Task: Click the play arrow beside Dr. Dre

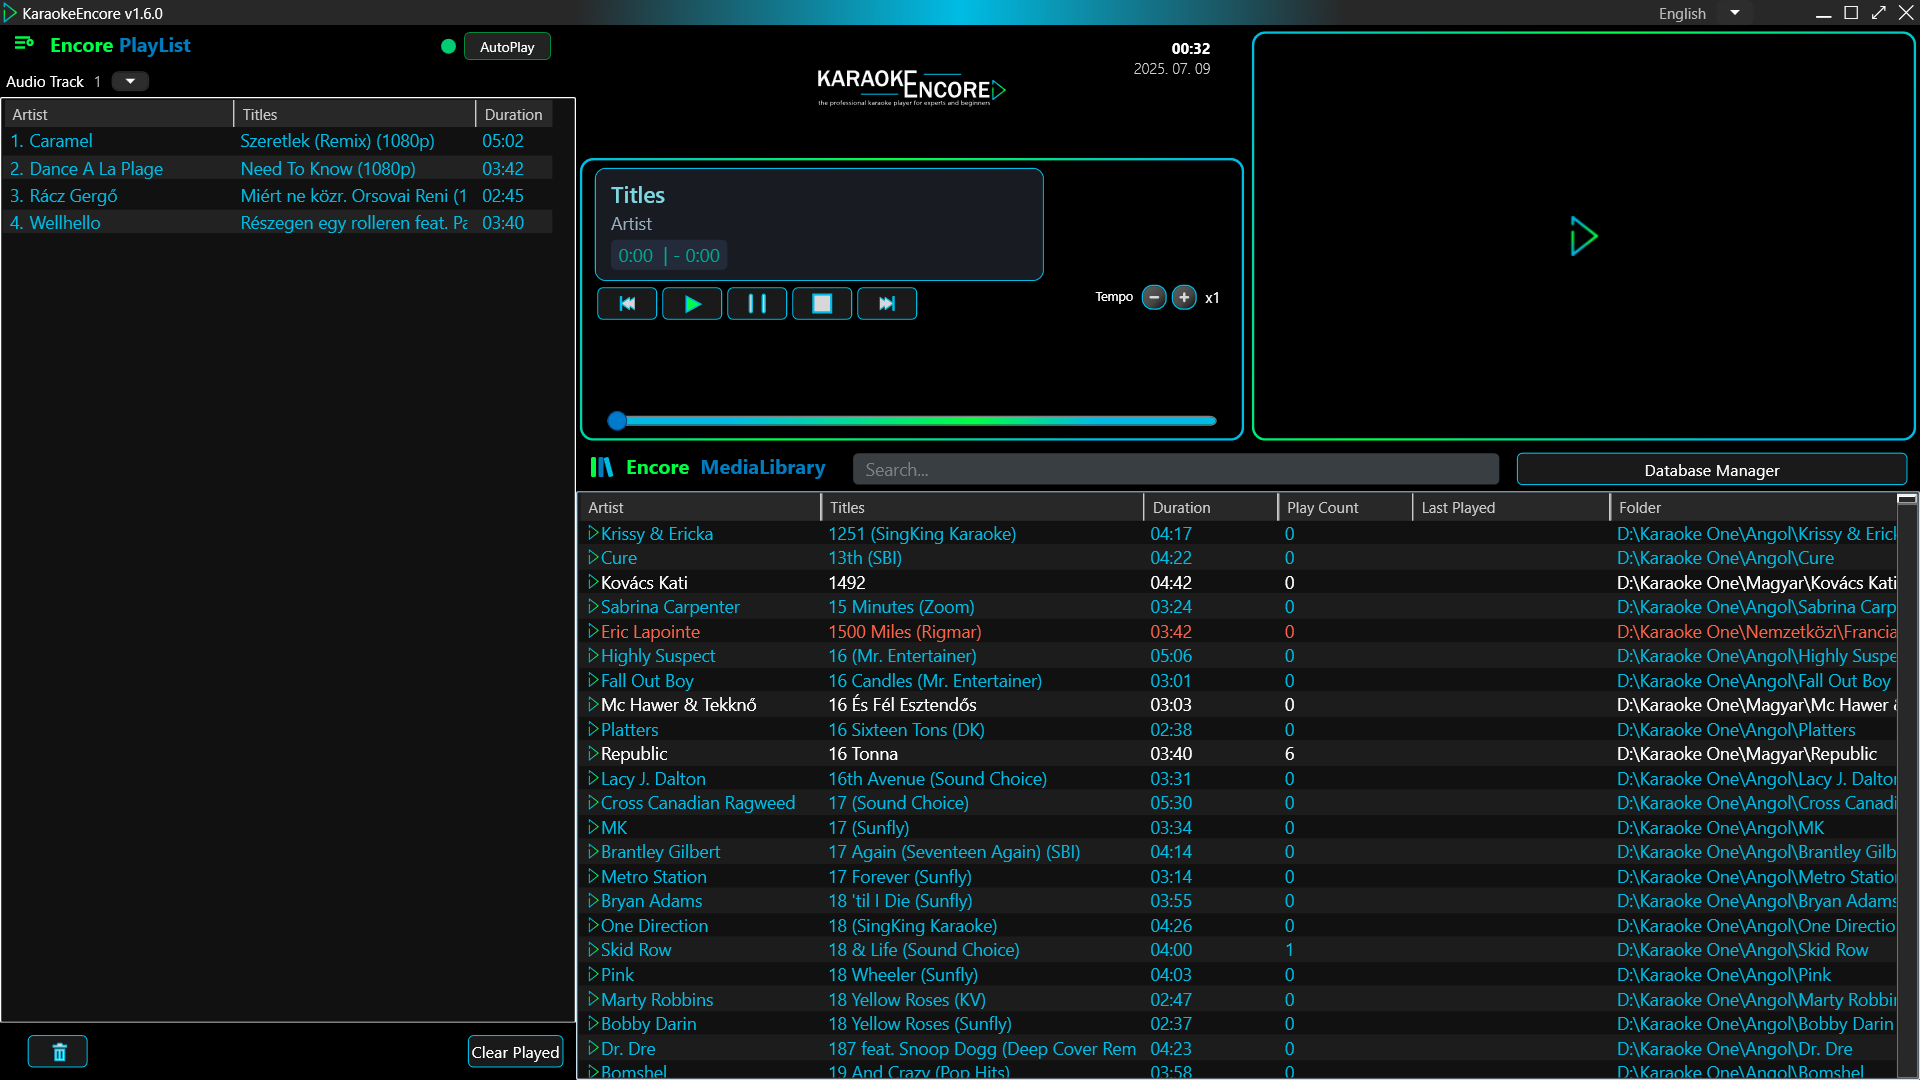Action: click(593, 1049)
